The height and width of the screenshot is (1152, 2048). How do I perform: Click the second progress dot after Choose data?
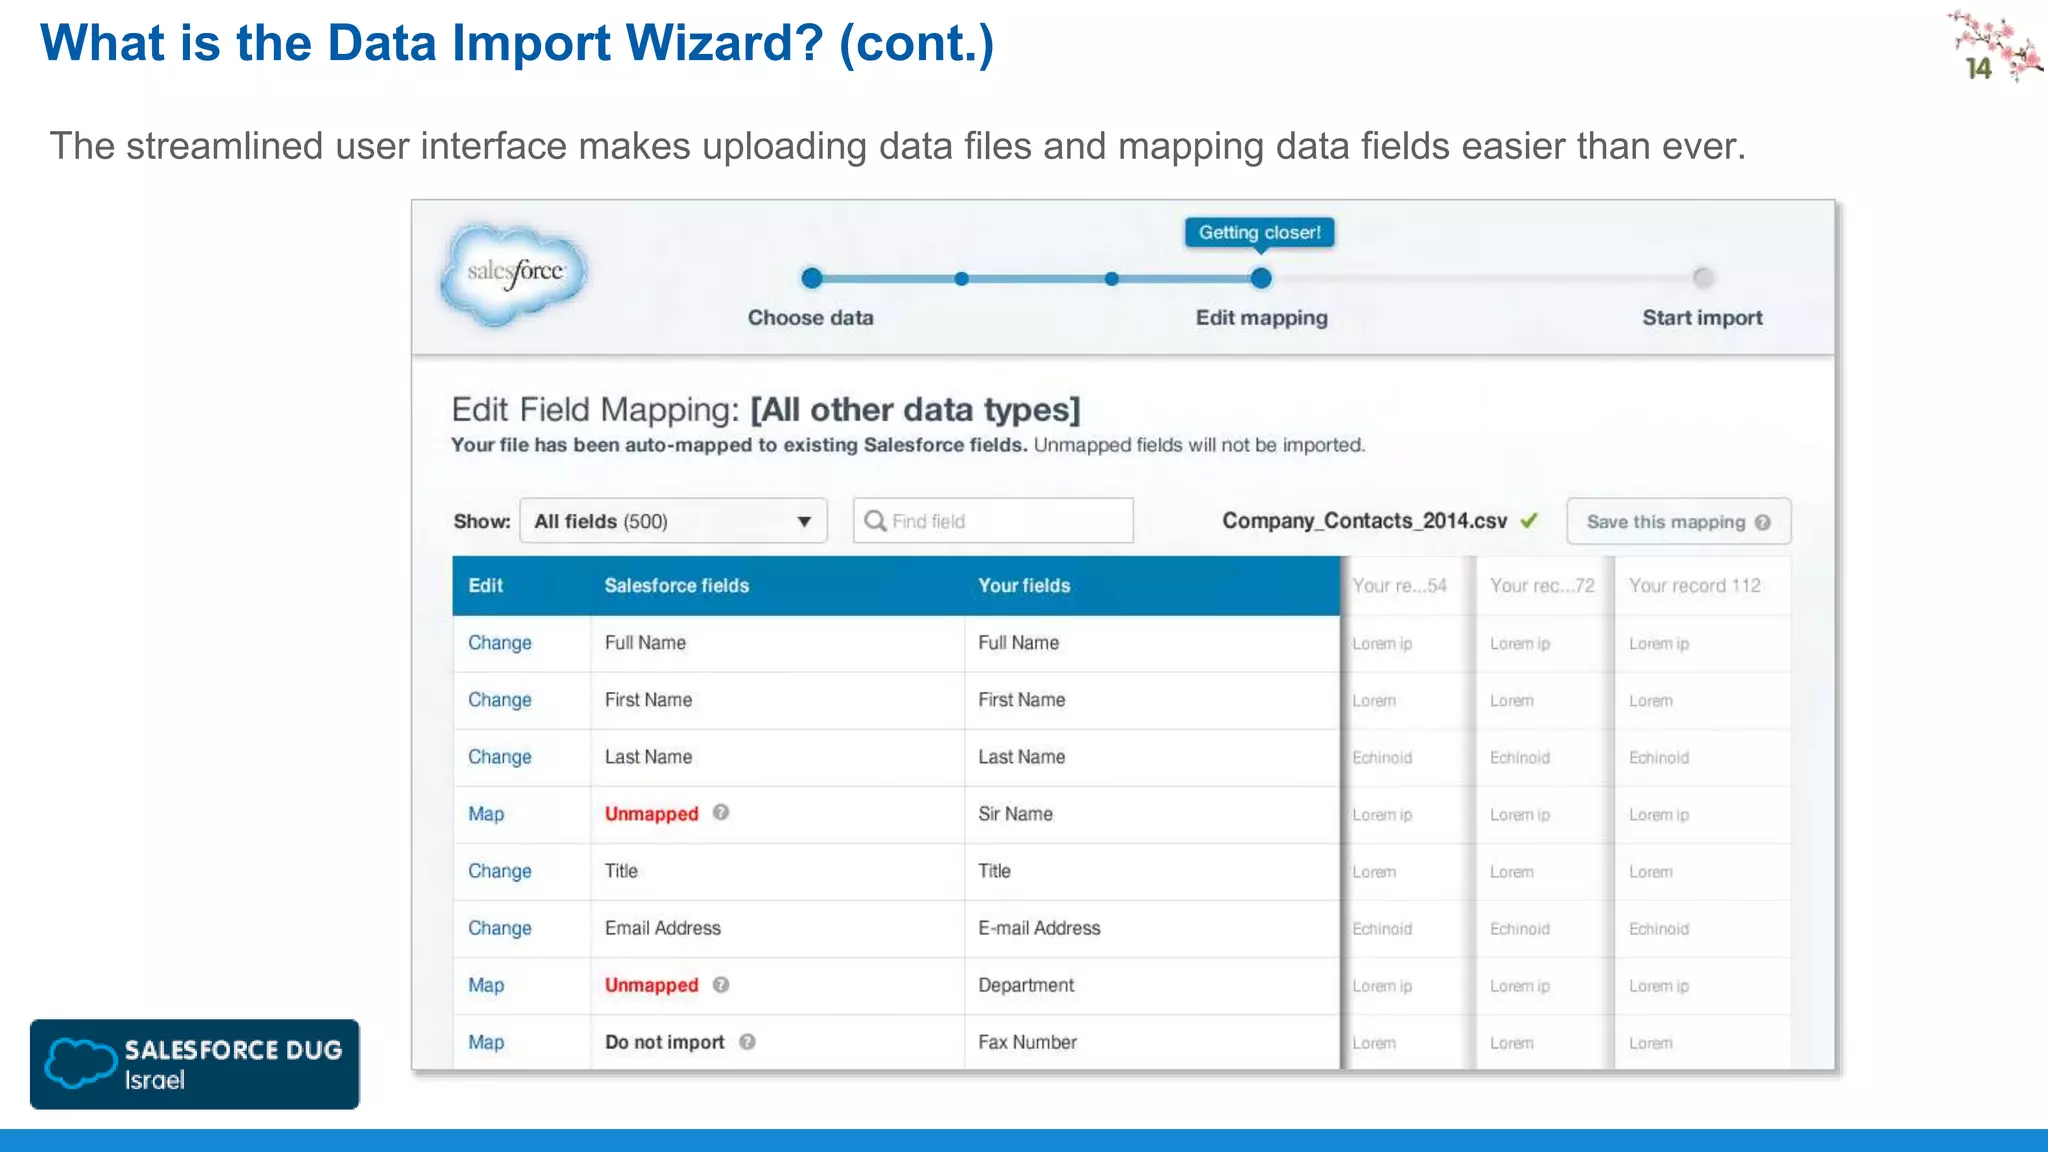(x=961, y=279)
